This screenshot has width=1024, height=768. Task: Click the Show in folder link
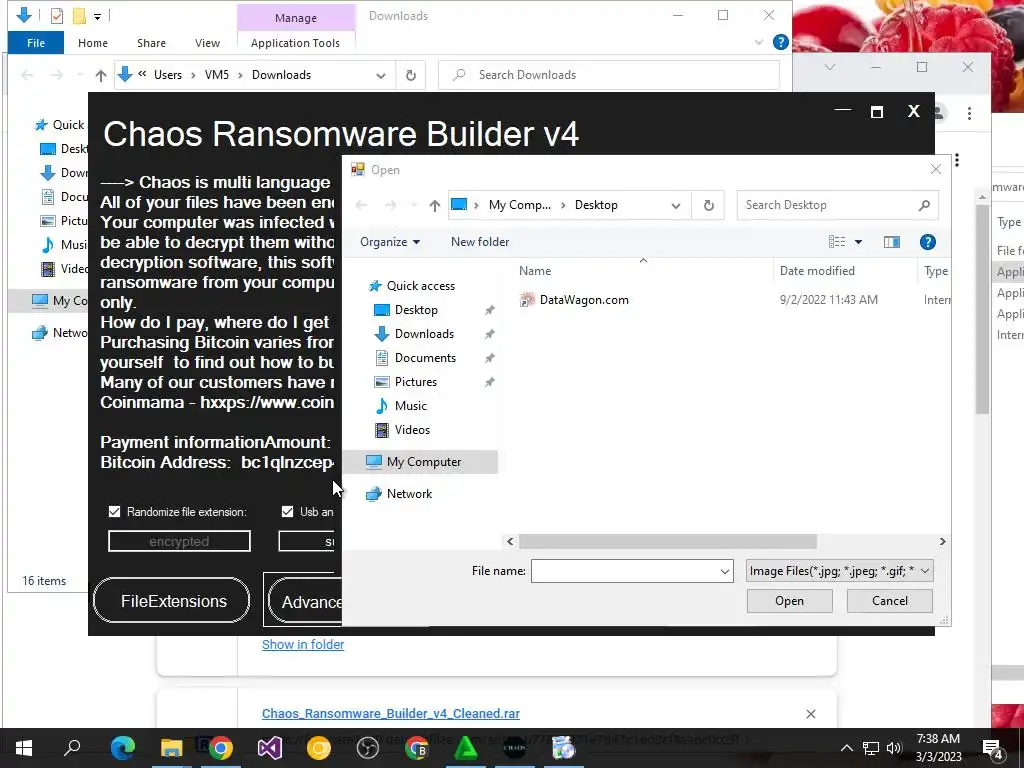pyautogui.click(x=303, y=645)
